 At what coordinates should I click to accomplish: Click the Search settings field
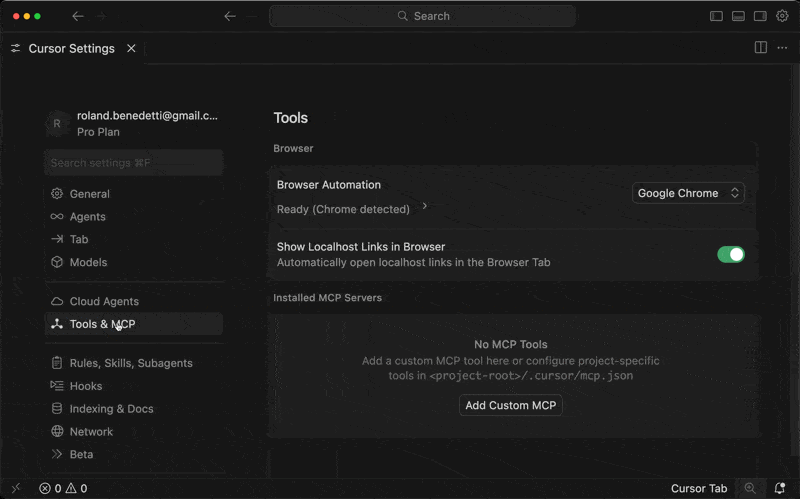[x=133, y=163]
